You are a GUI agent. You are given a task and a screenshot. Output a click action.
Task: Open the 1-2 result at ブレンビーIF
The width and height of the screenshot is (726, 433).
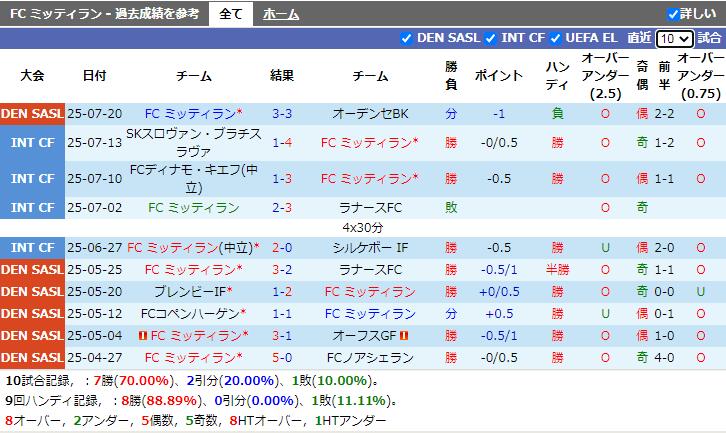282,292
